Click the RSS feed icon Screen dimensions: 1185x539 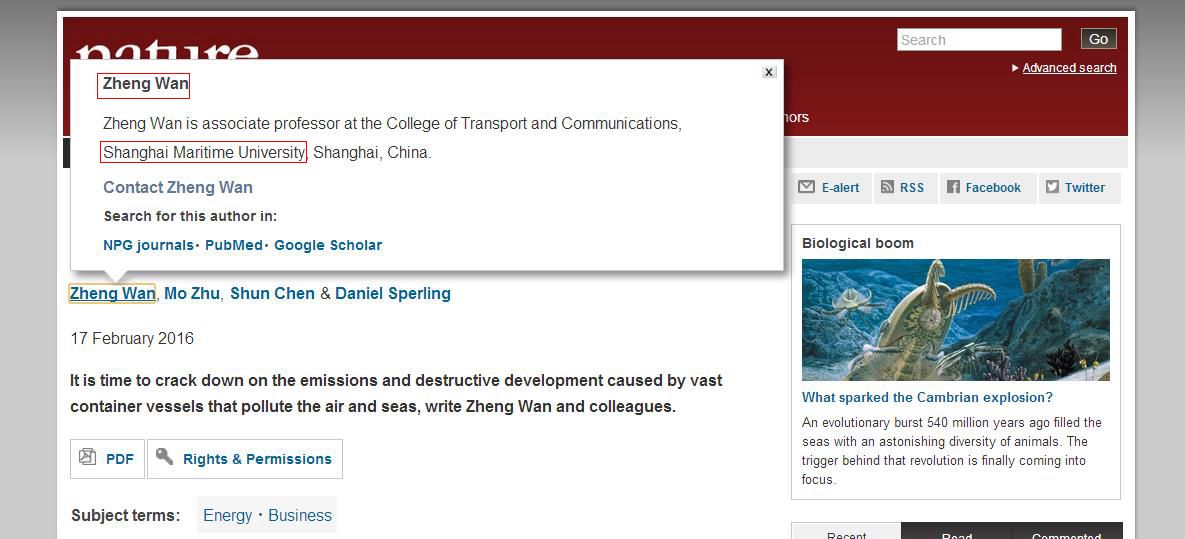point(886,187)
